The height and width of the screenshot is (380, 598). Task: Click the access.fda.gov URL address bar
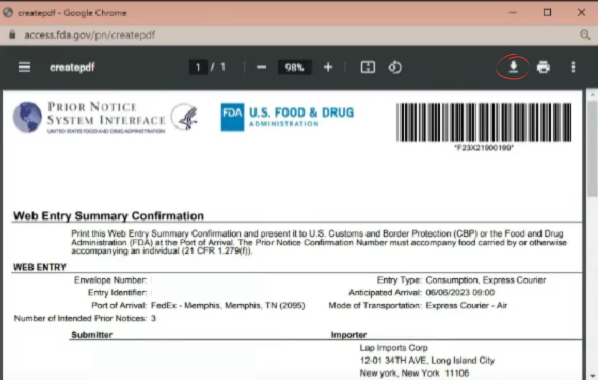[90, 35]
